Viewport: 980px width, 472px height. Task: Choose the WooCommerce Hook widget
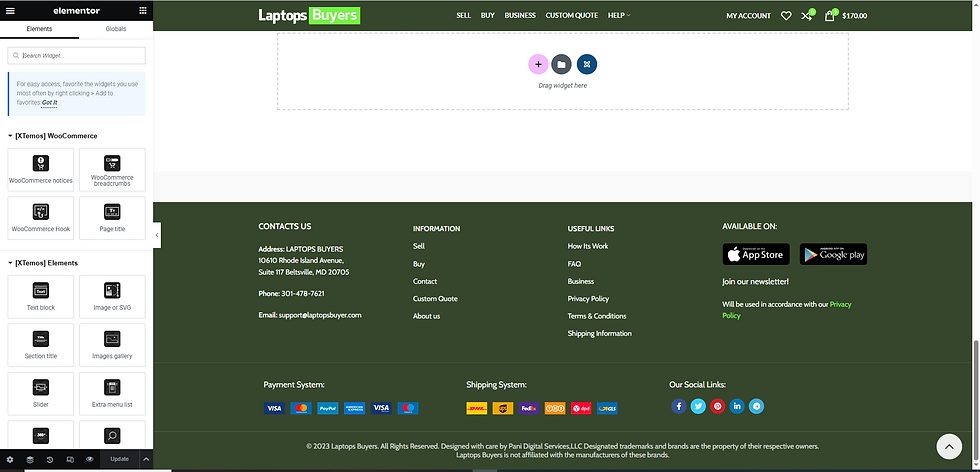(41, 218)
